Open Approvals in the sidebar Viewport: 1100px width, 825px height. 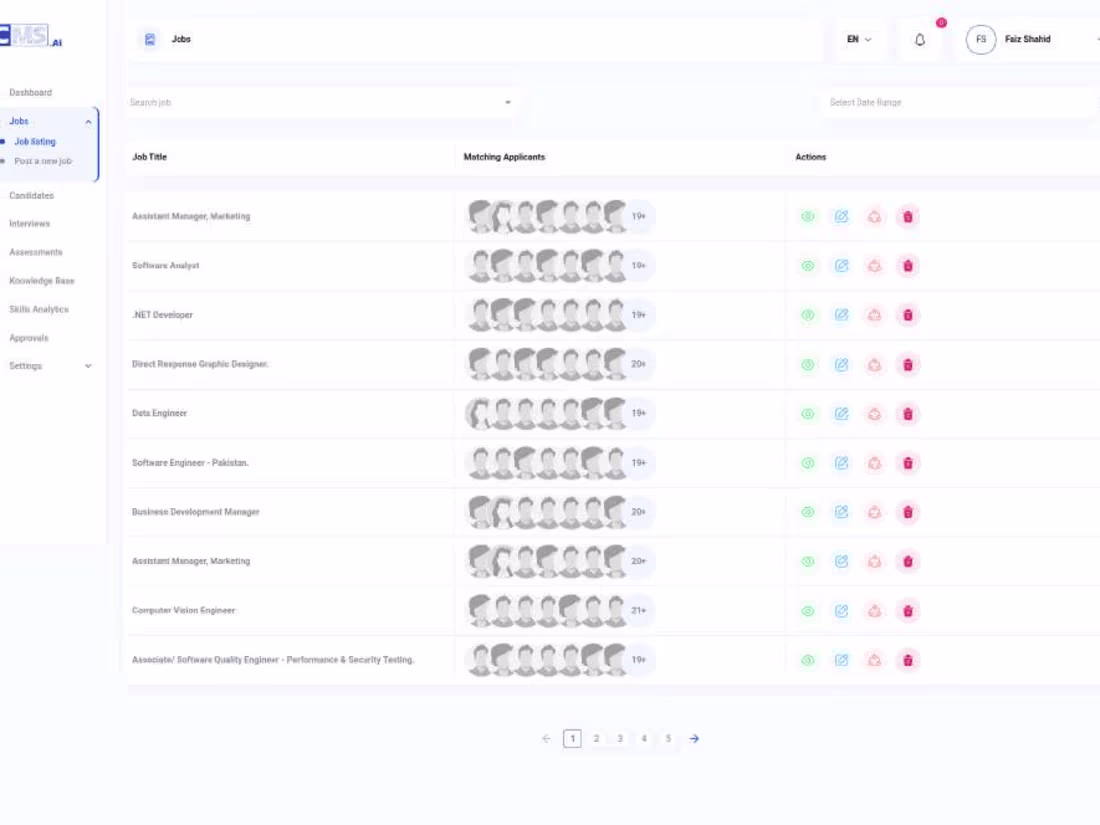[29, 338]
